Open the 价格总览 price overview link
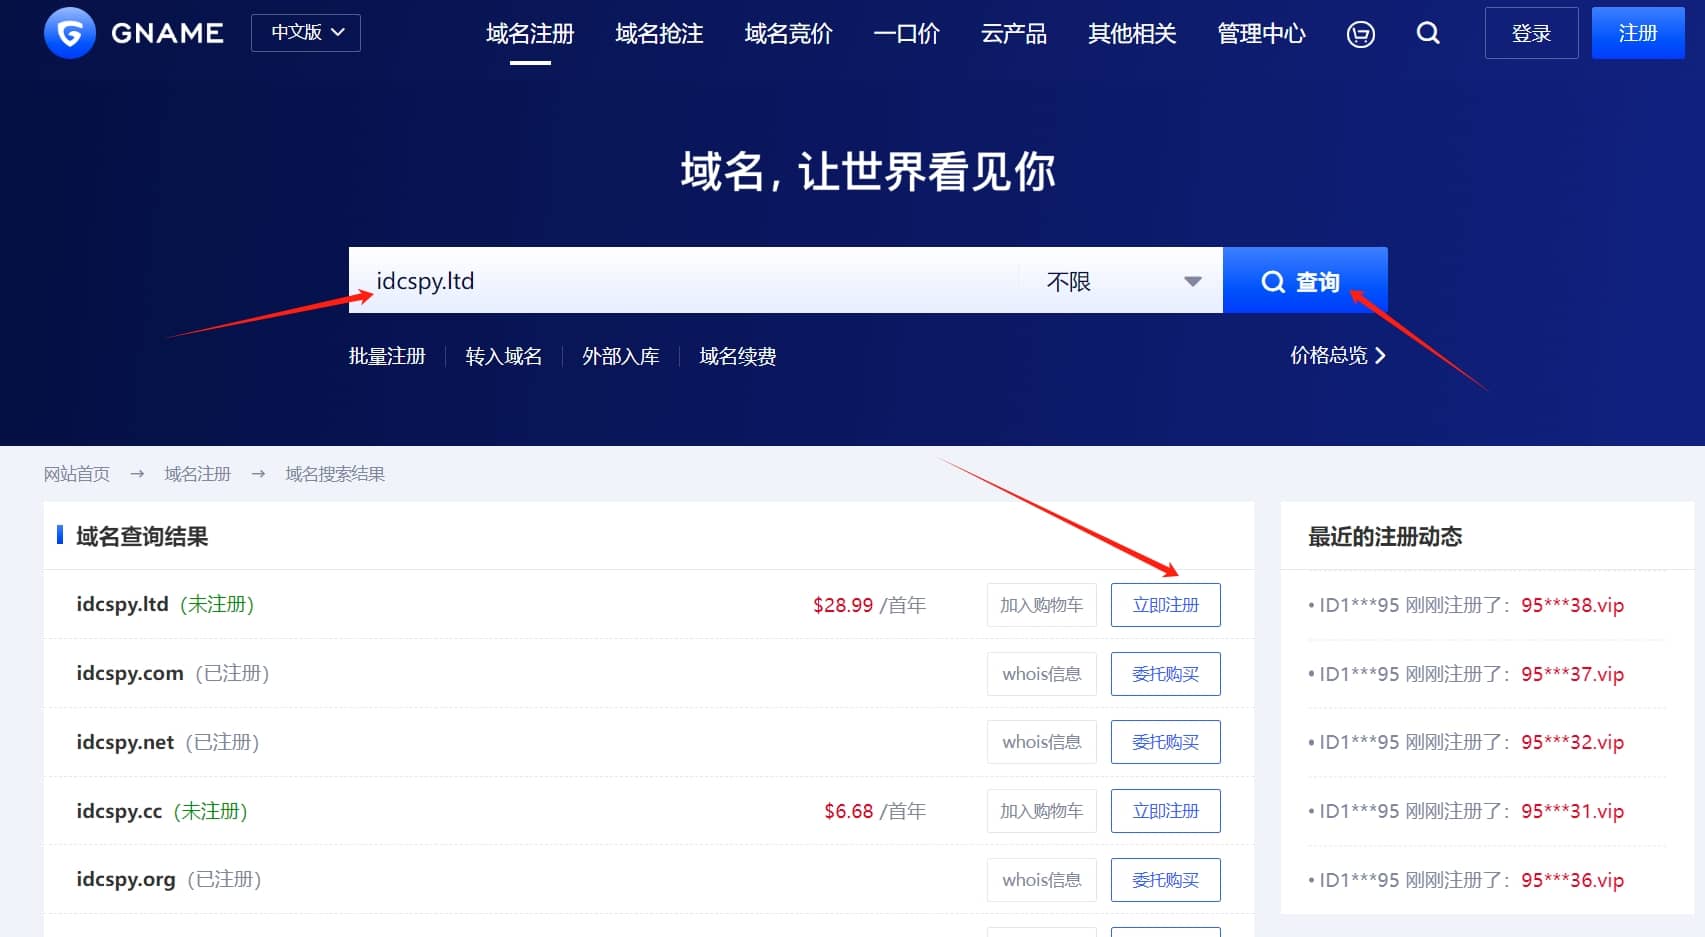The width and height of the screenshot is (1705, 937). tap(1338, 355)
